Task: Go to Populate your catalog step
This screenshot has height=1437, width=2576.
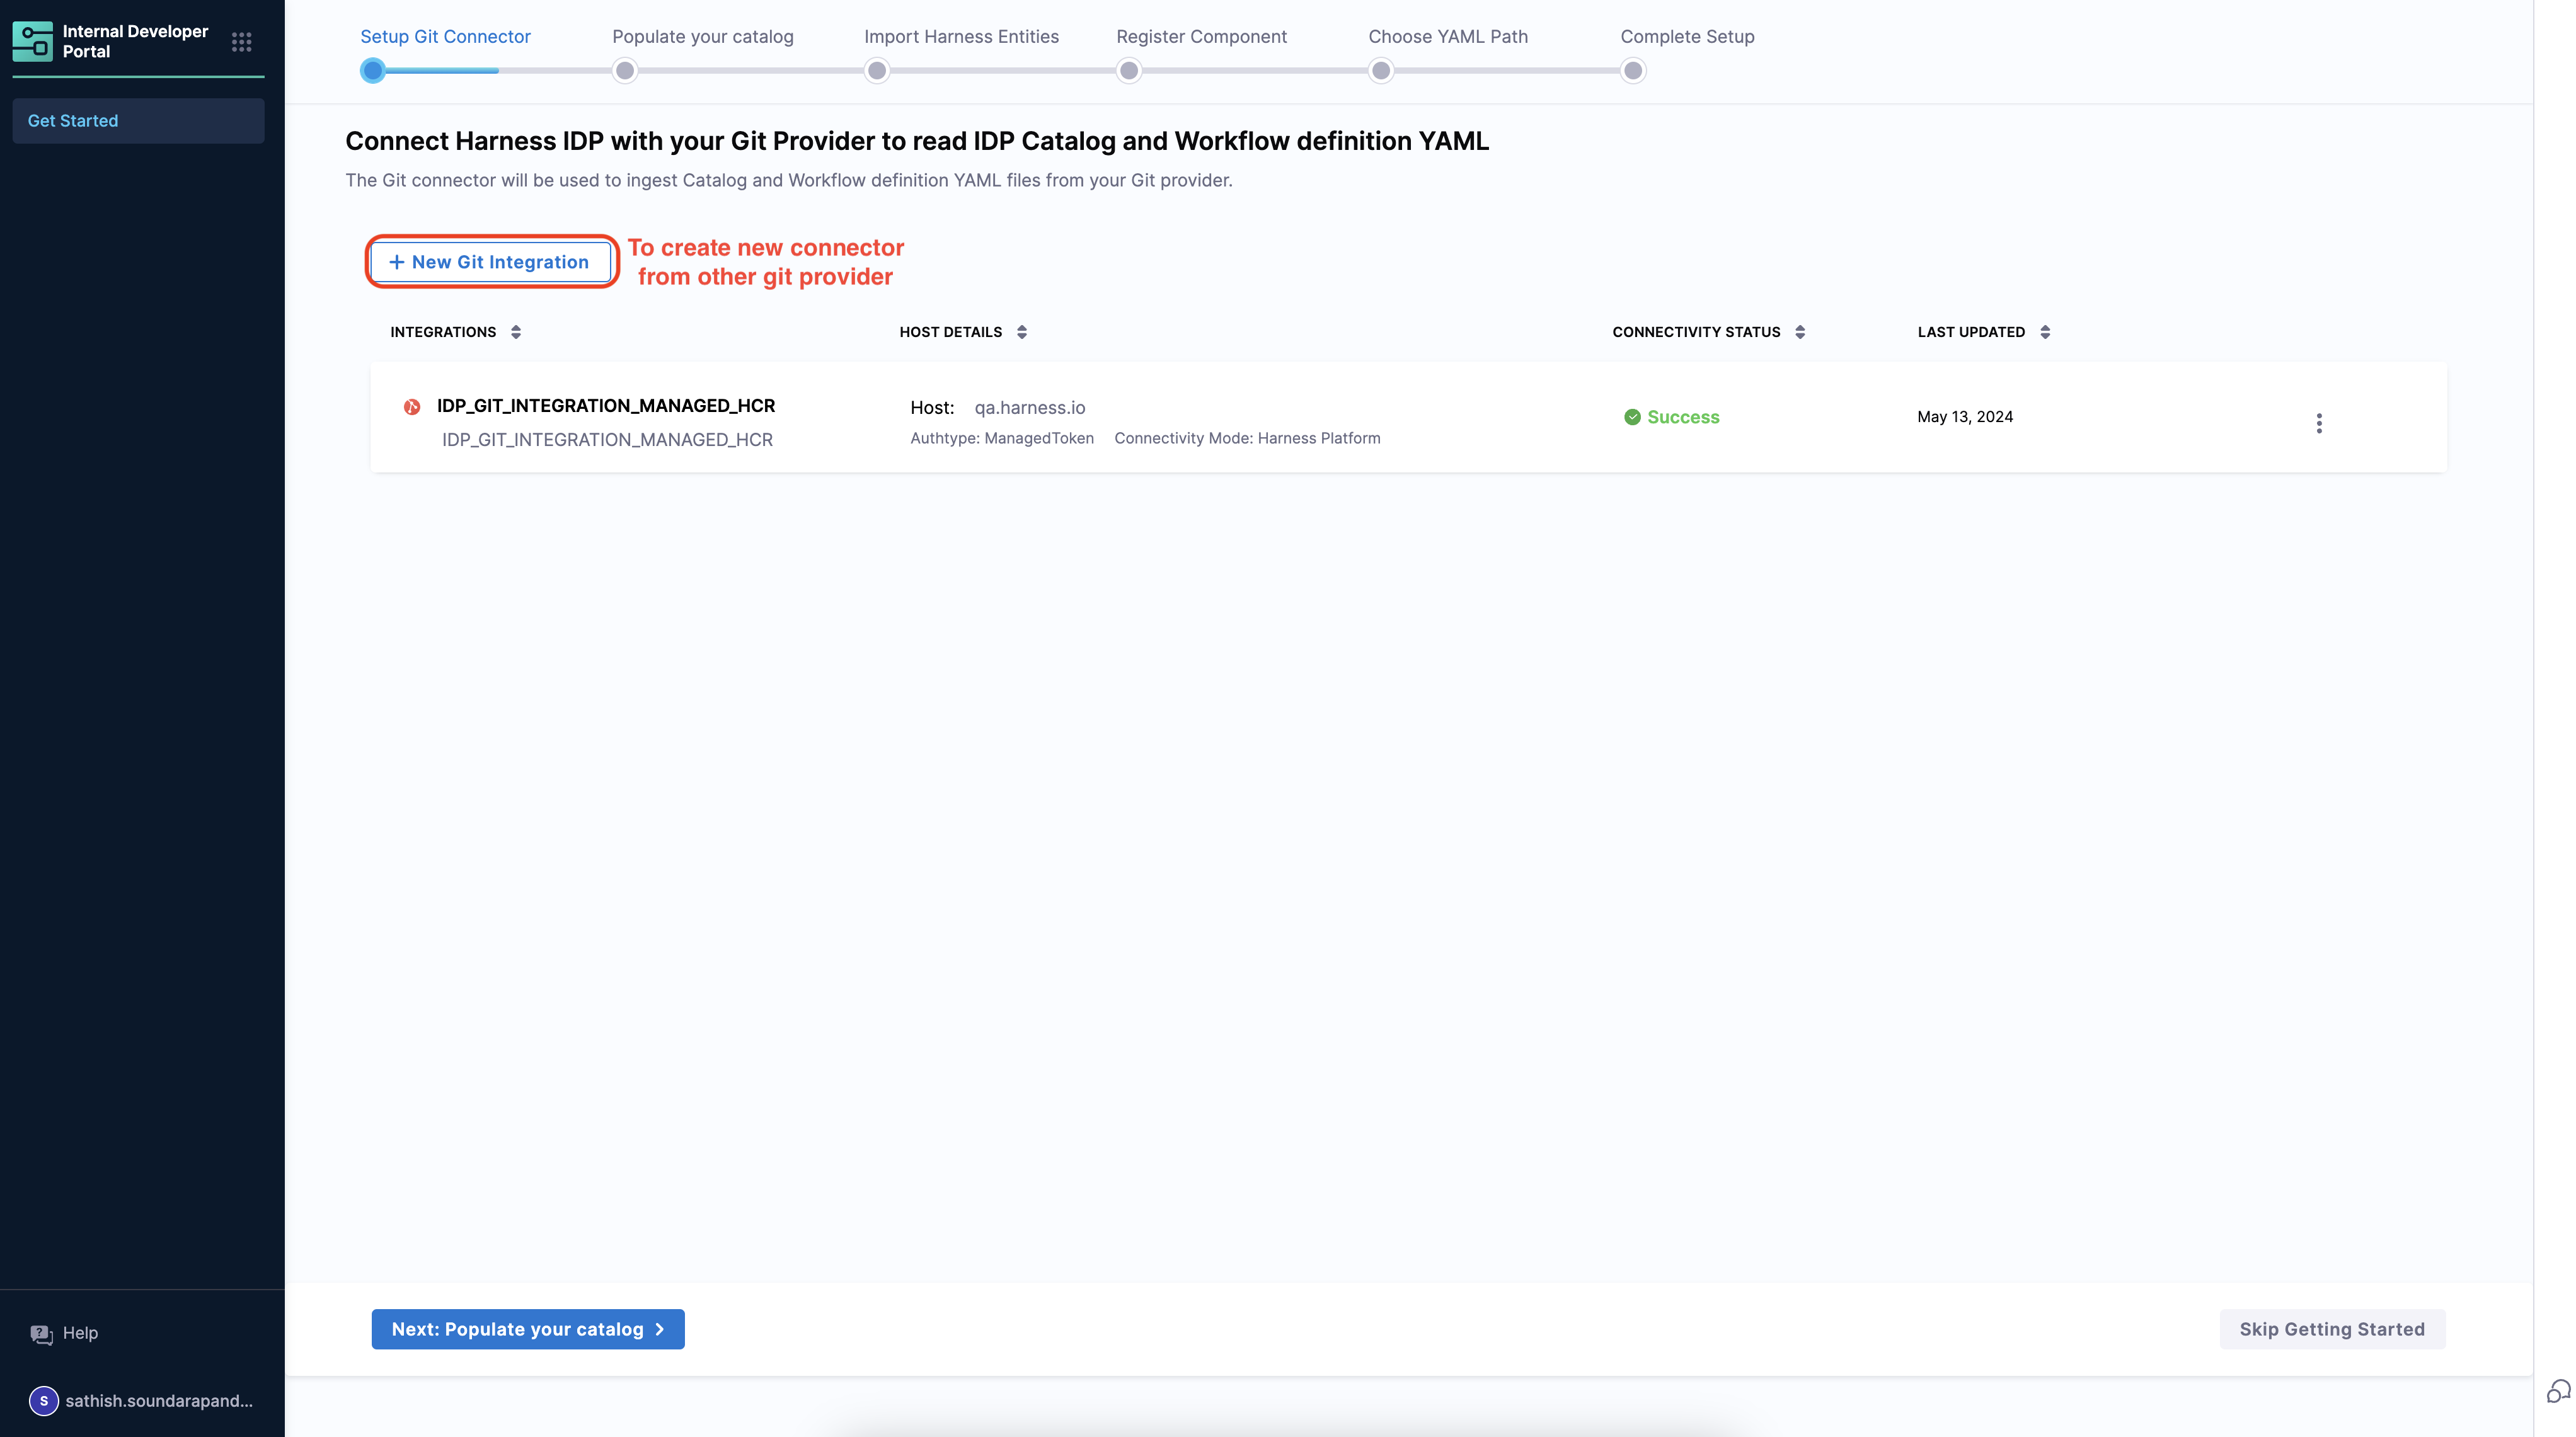Action: click(x=625, y=70)
